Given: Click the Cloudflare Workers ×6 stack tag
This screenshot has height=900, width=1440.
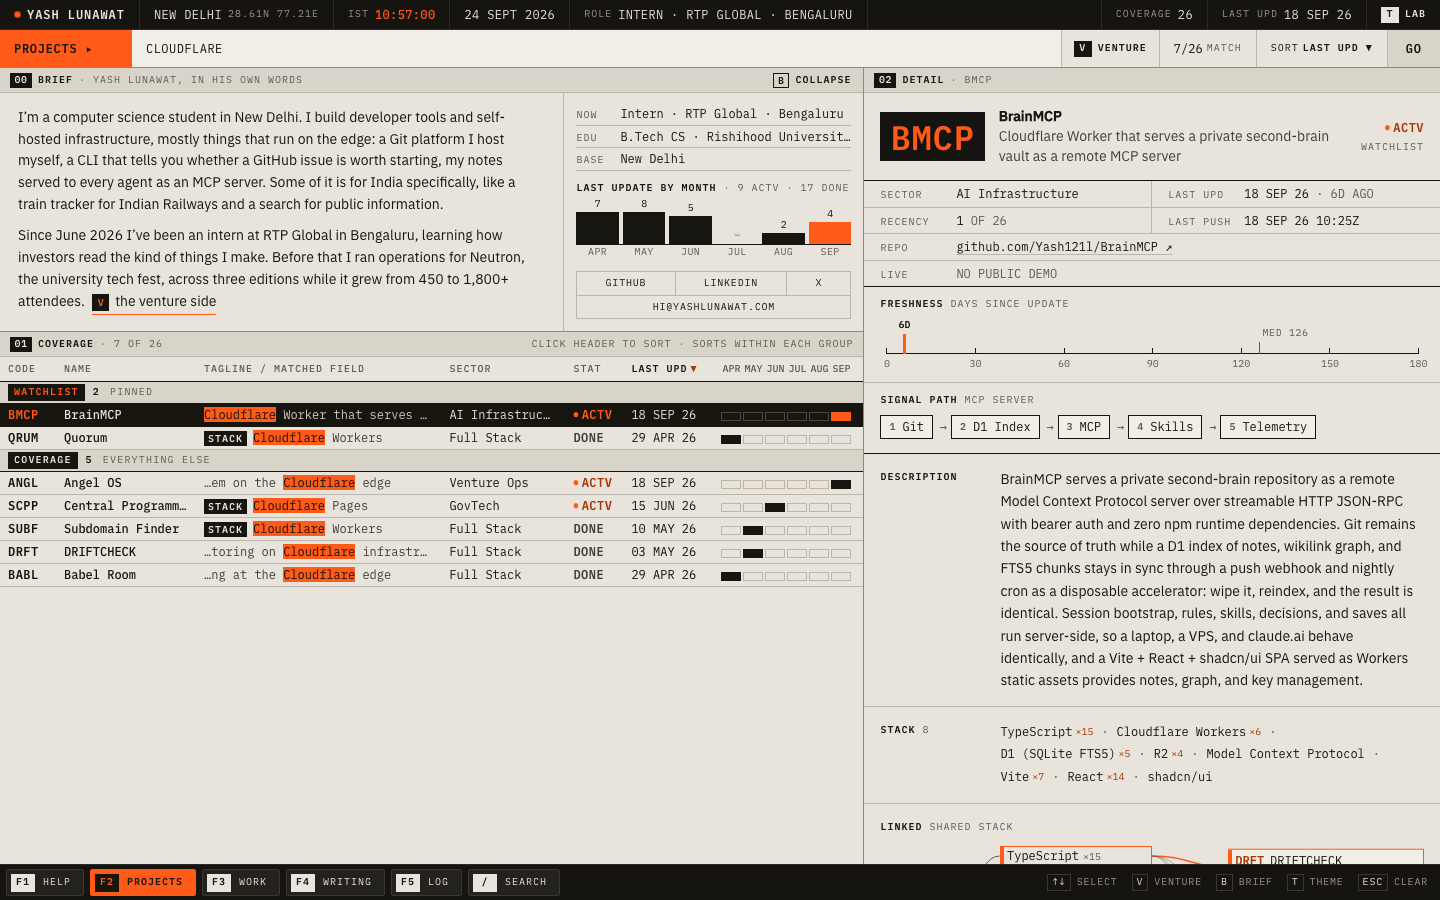Looking at the screenshot, I should pos(1189,732).
